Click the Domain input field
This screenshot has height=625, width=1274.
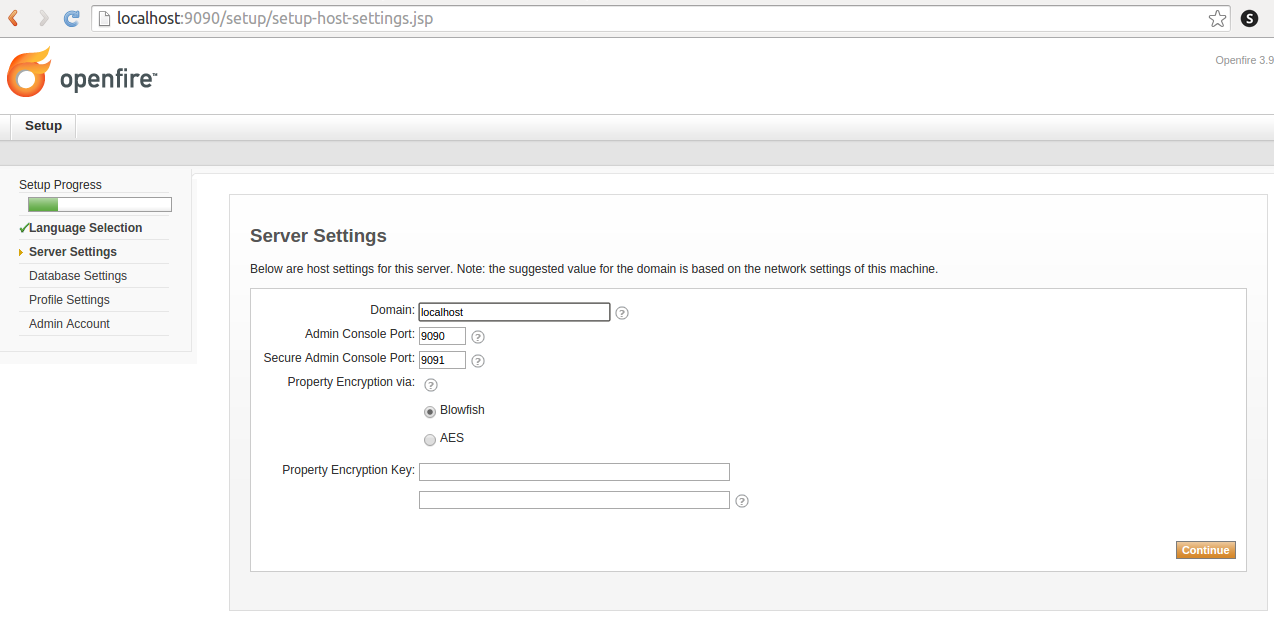514,312
